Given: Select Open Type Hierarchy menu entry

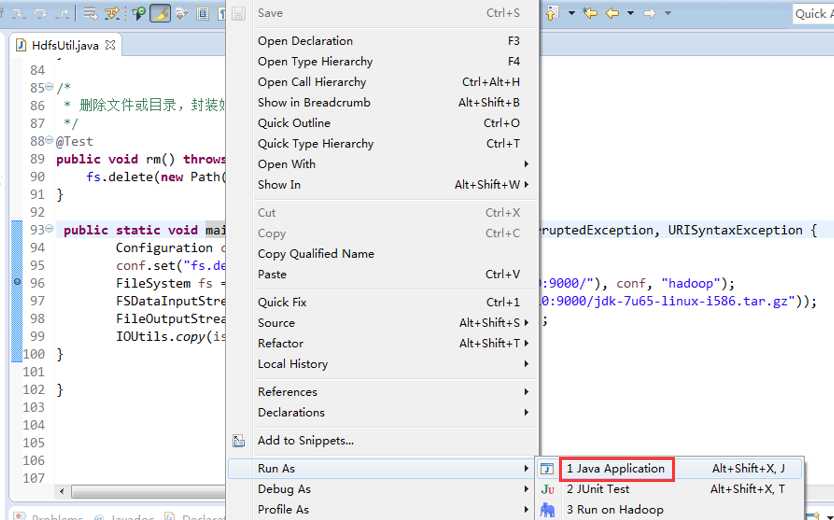Looking at the screenshot, I should (x=382, y=62).
